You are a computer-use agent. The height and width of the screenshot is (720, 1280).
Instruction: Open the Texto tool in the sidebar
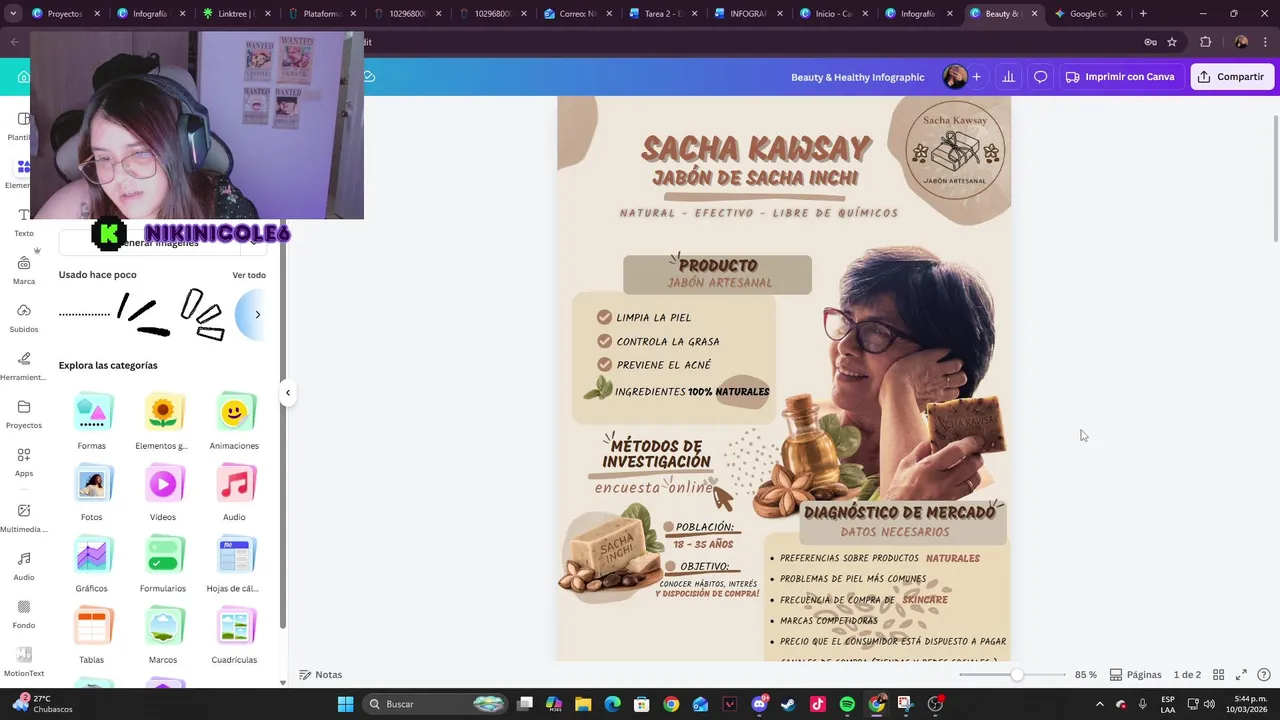24,222
